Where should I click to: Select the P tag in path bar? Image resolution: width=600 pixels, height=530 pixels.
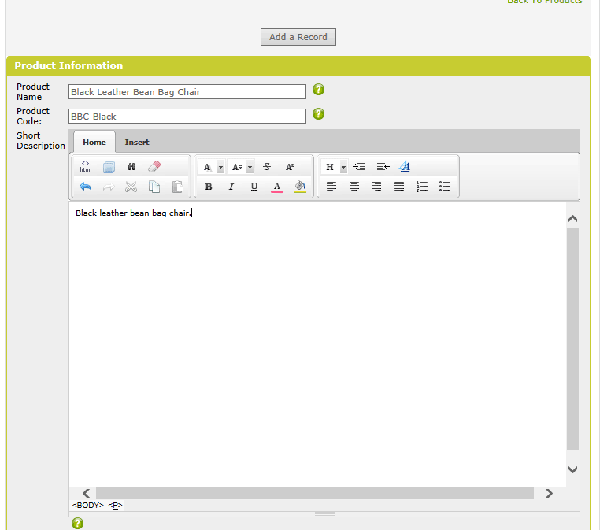click(115, 506)
